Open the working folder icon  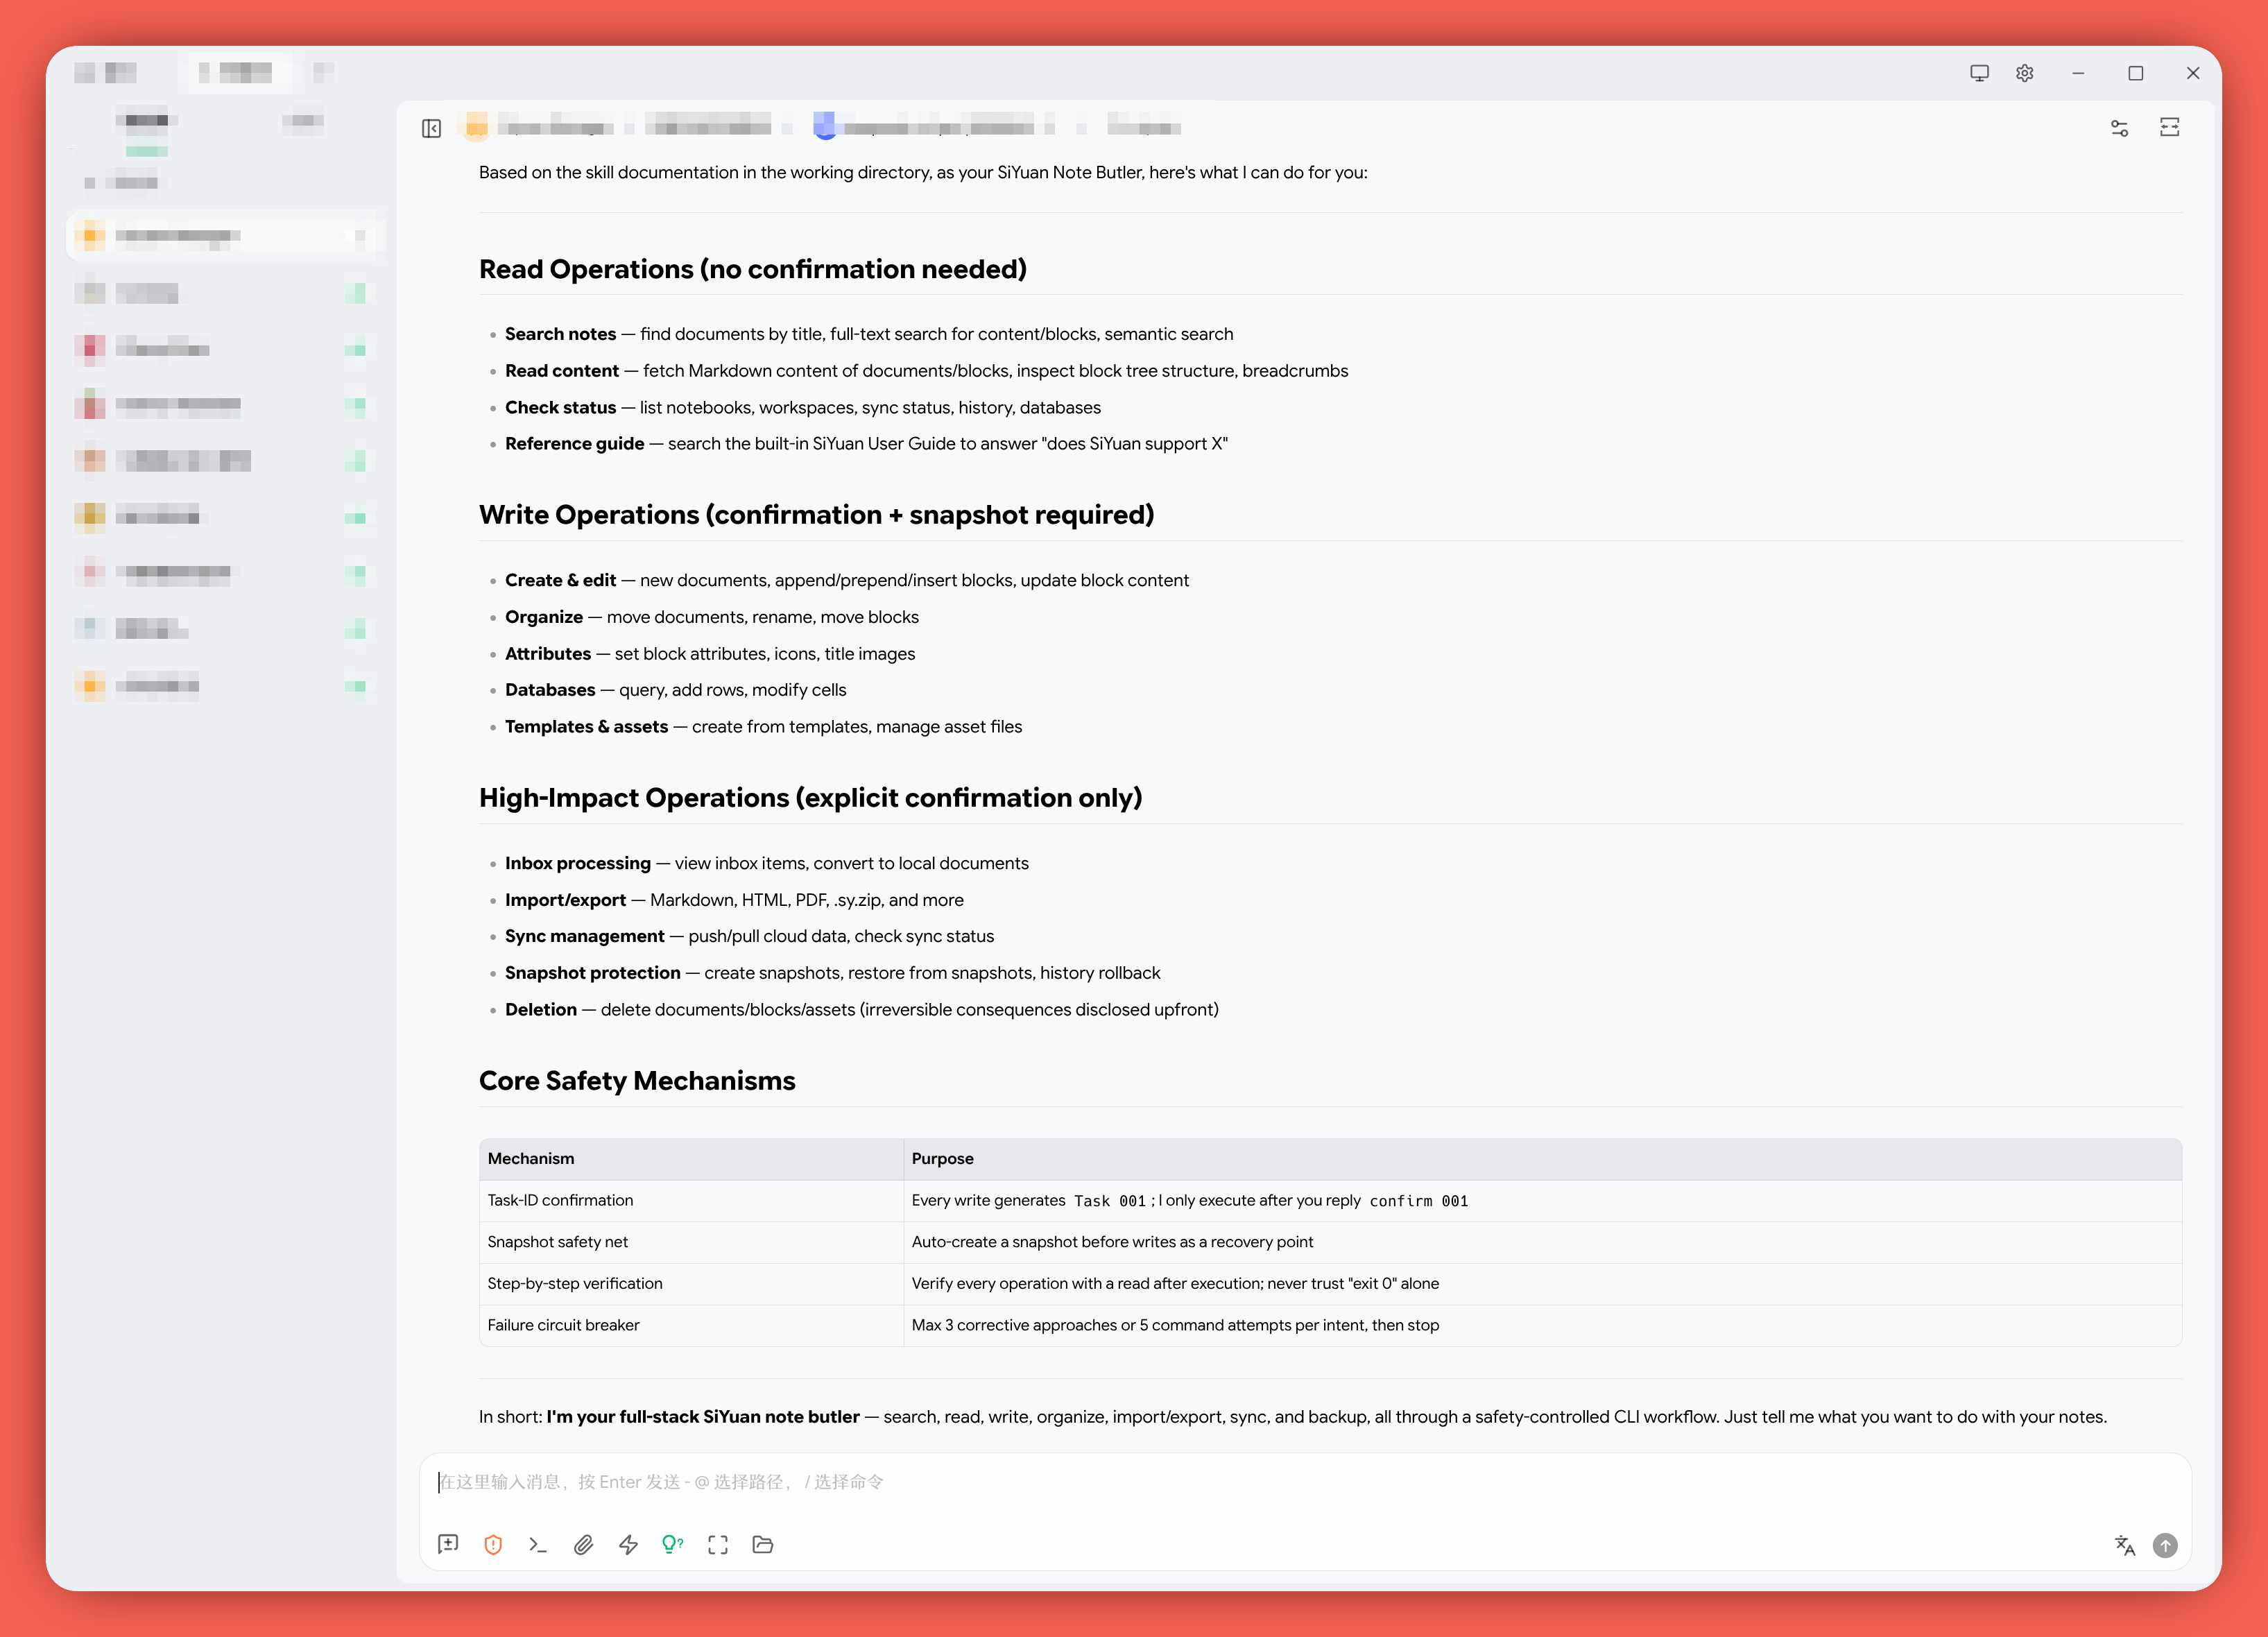point(763,1545)
